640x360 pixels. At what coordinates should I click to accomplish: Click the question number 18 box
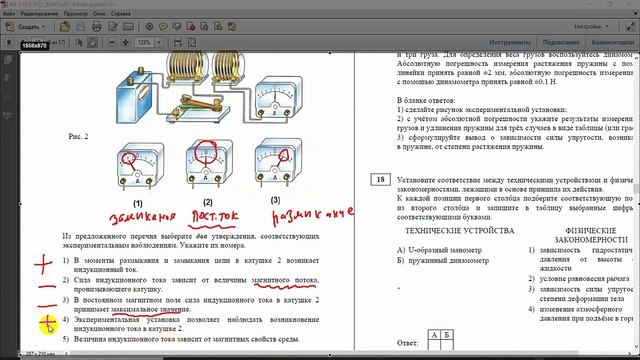(x=380, y=179)
